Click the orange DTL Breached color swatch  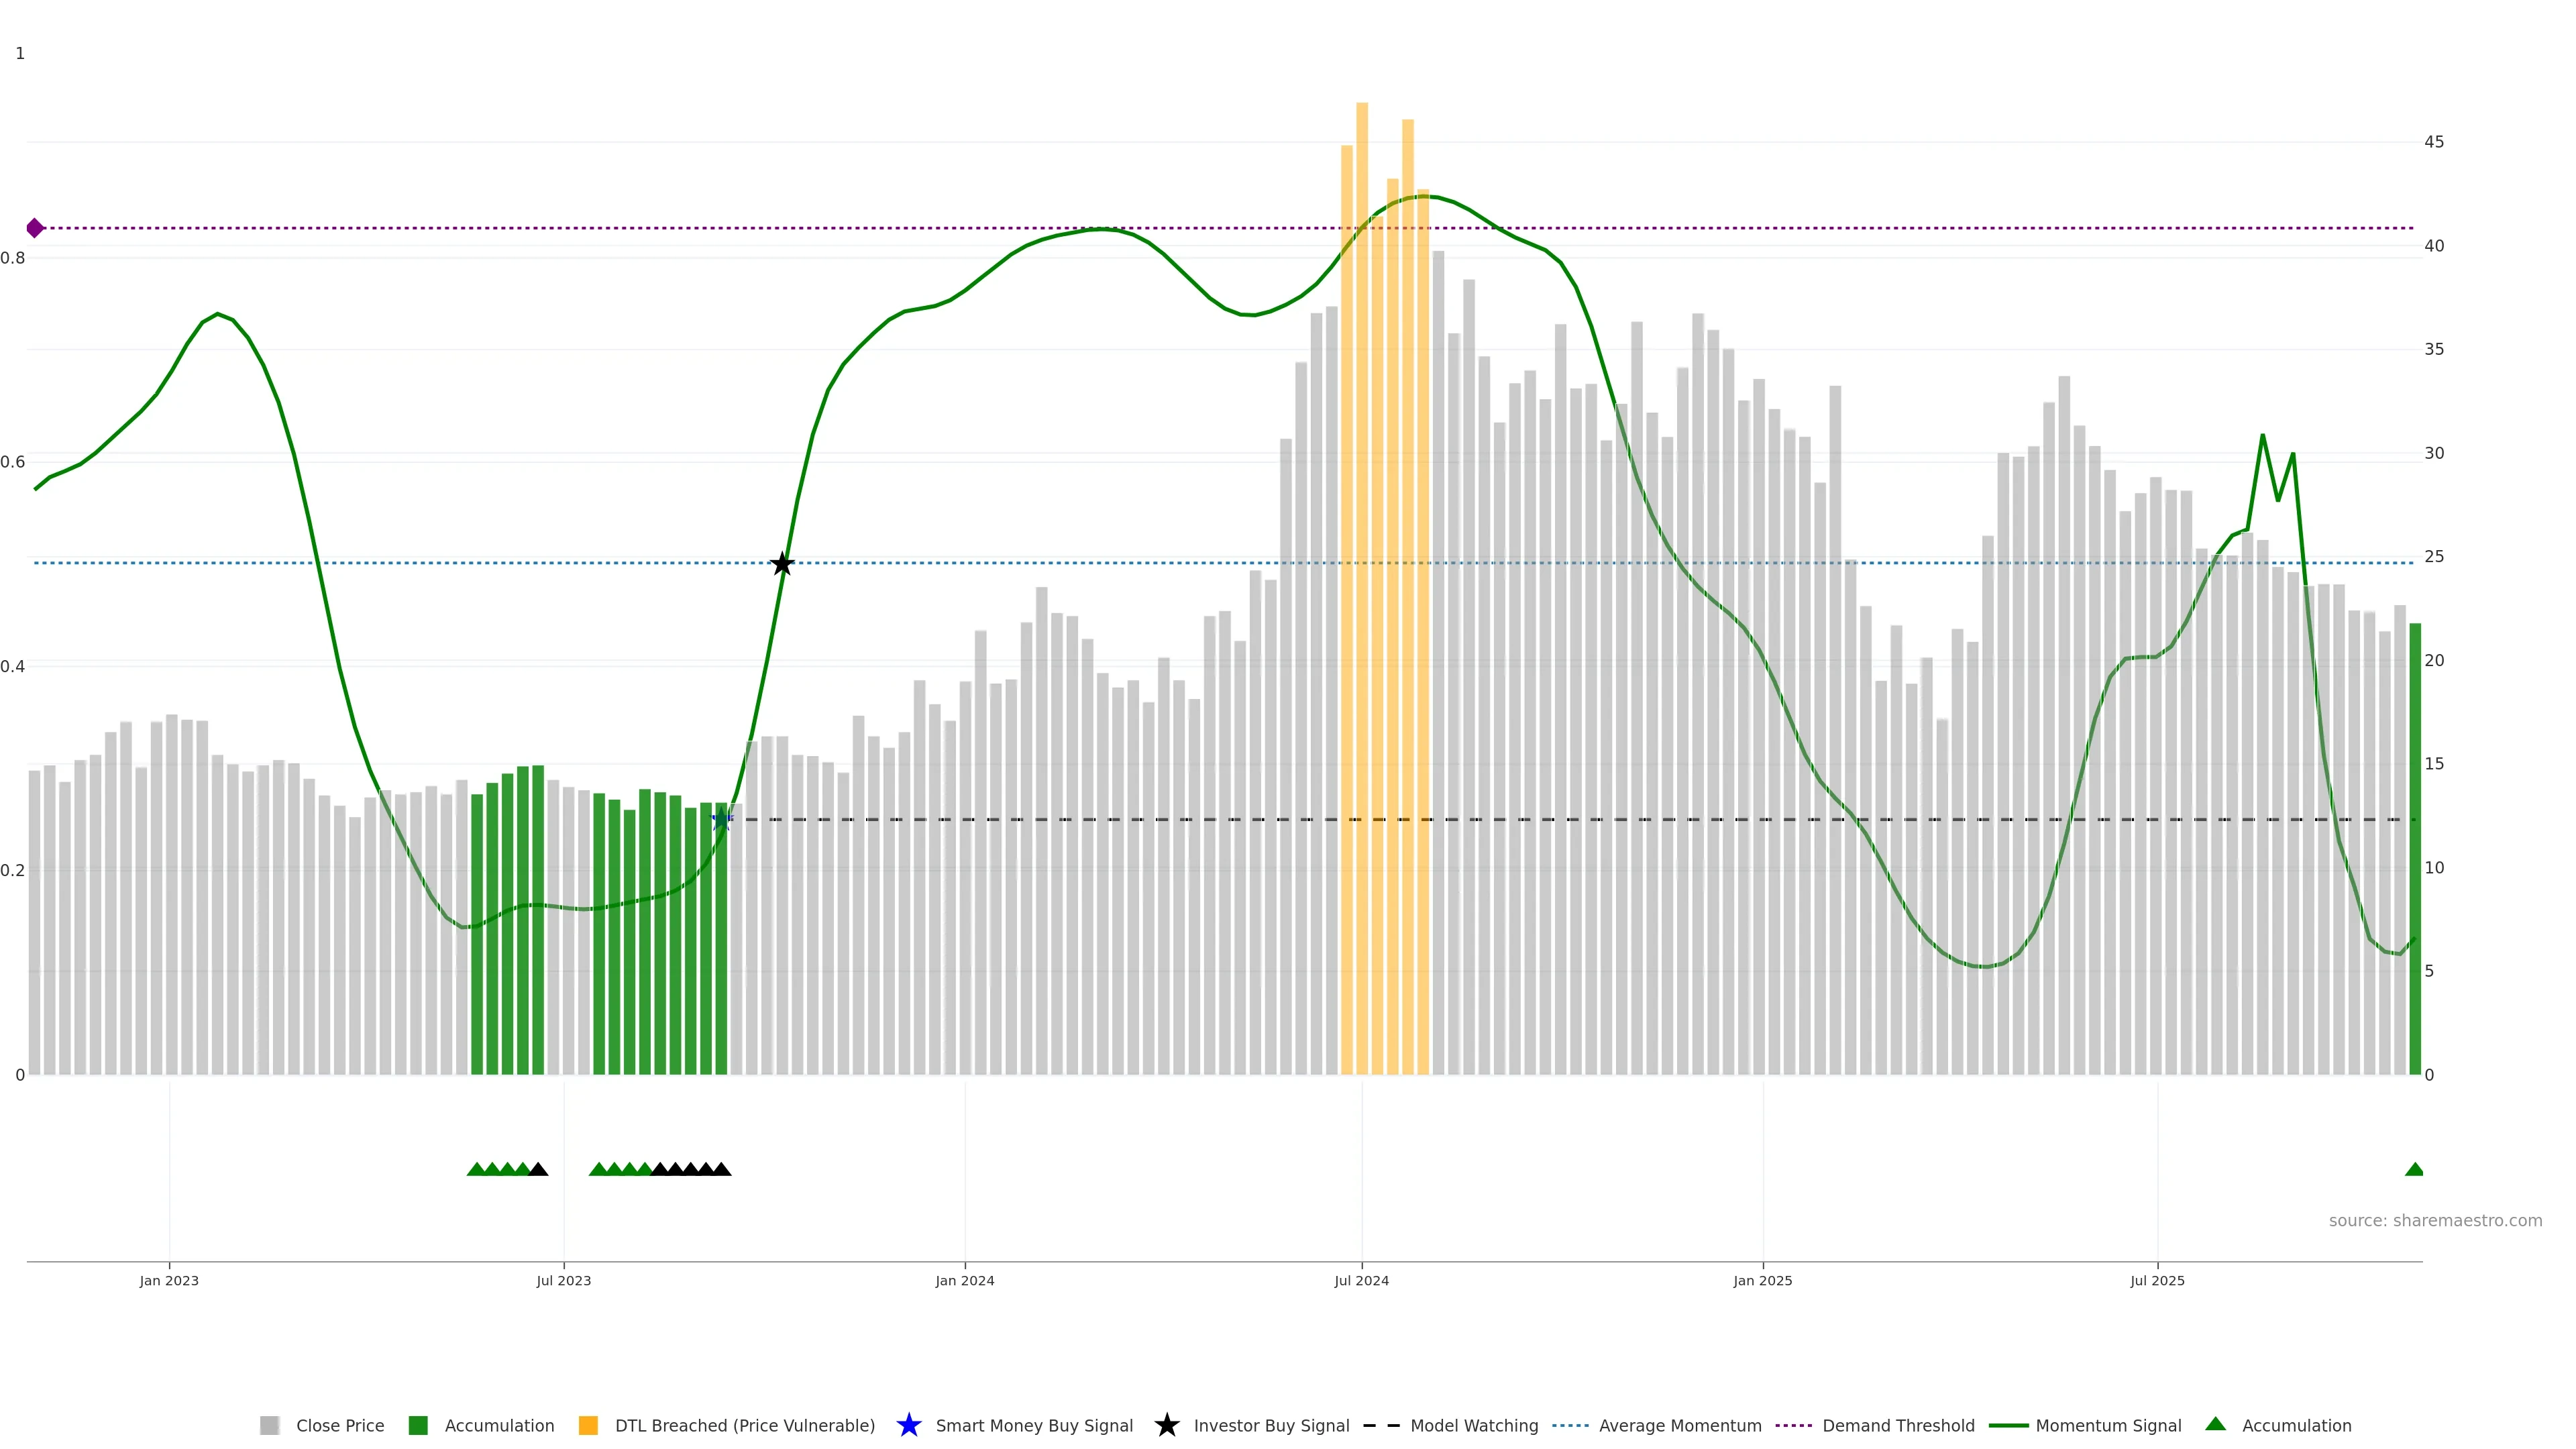click(588, 1425)
